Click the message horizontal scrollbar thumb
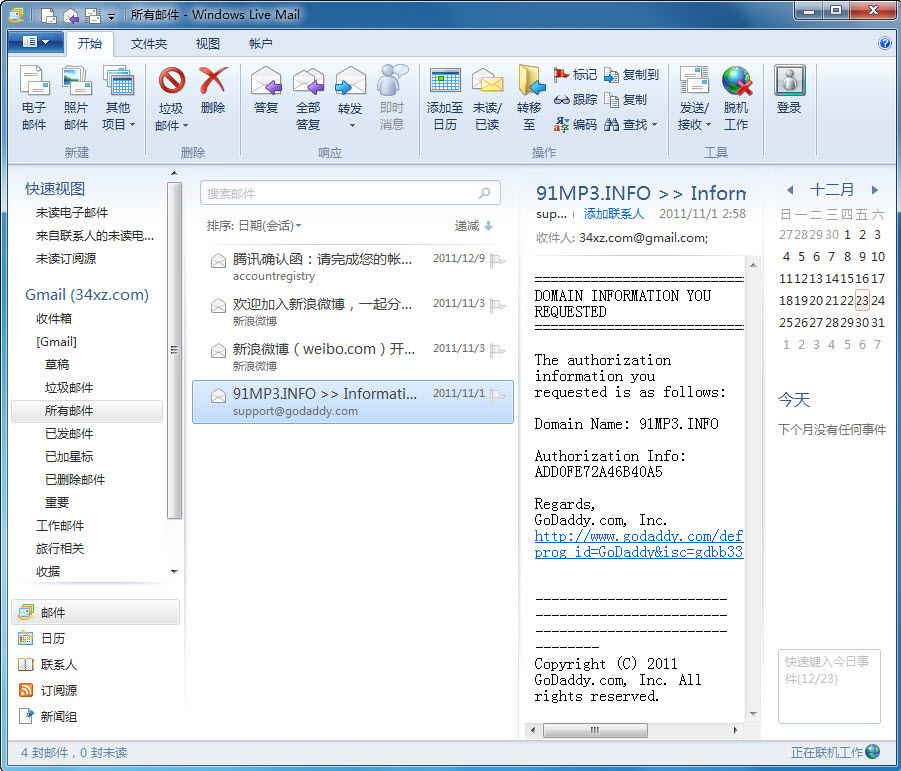 595,730
